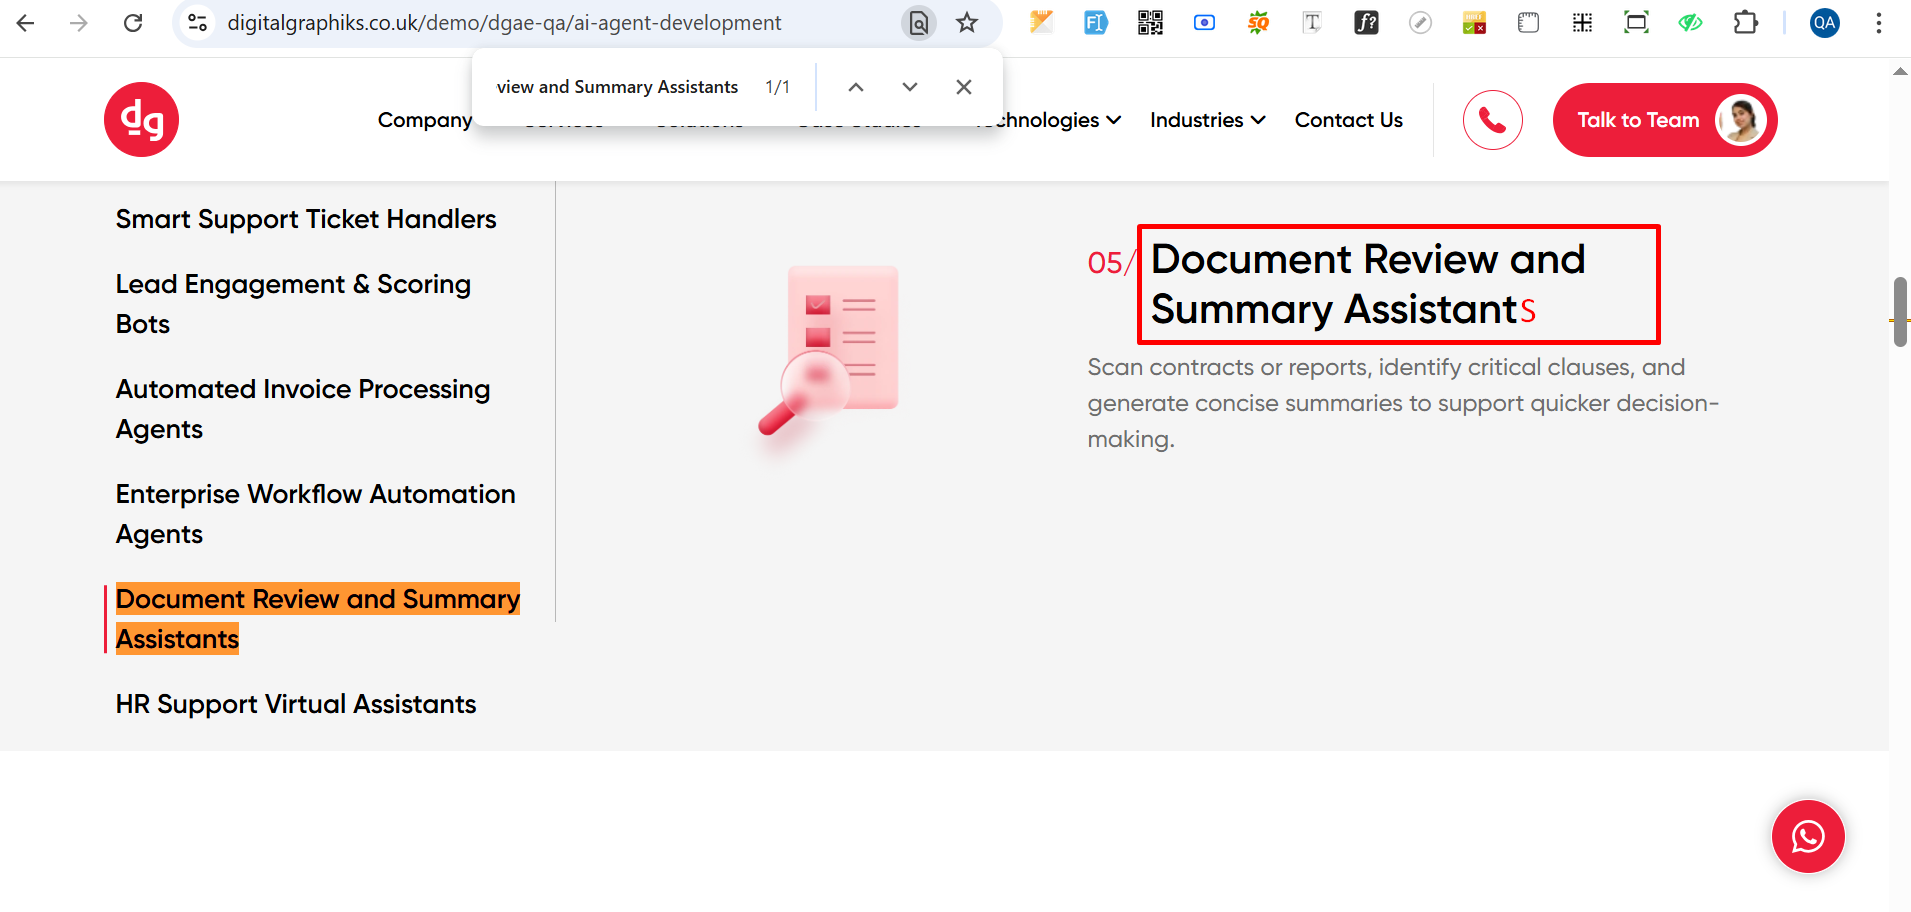Open Chrome three-dot menu
Image resolution: width=1911 pixels, height=912 pixels.
click(x=1879, y=23)
